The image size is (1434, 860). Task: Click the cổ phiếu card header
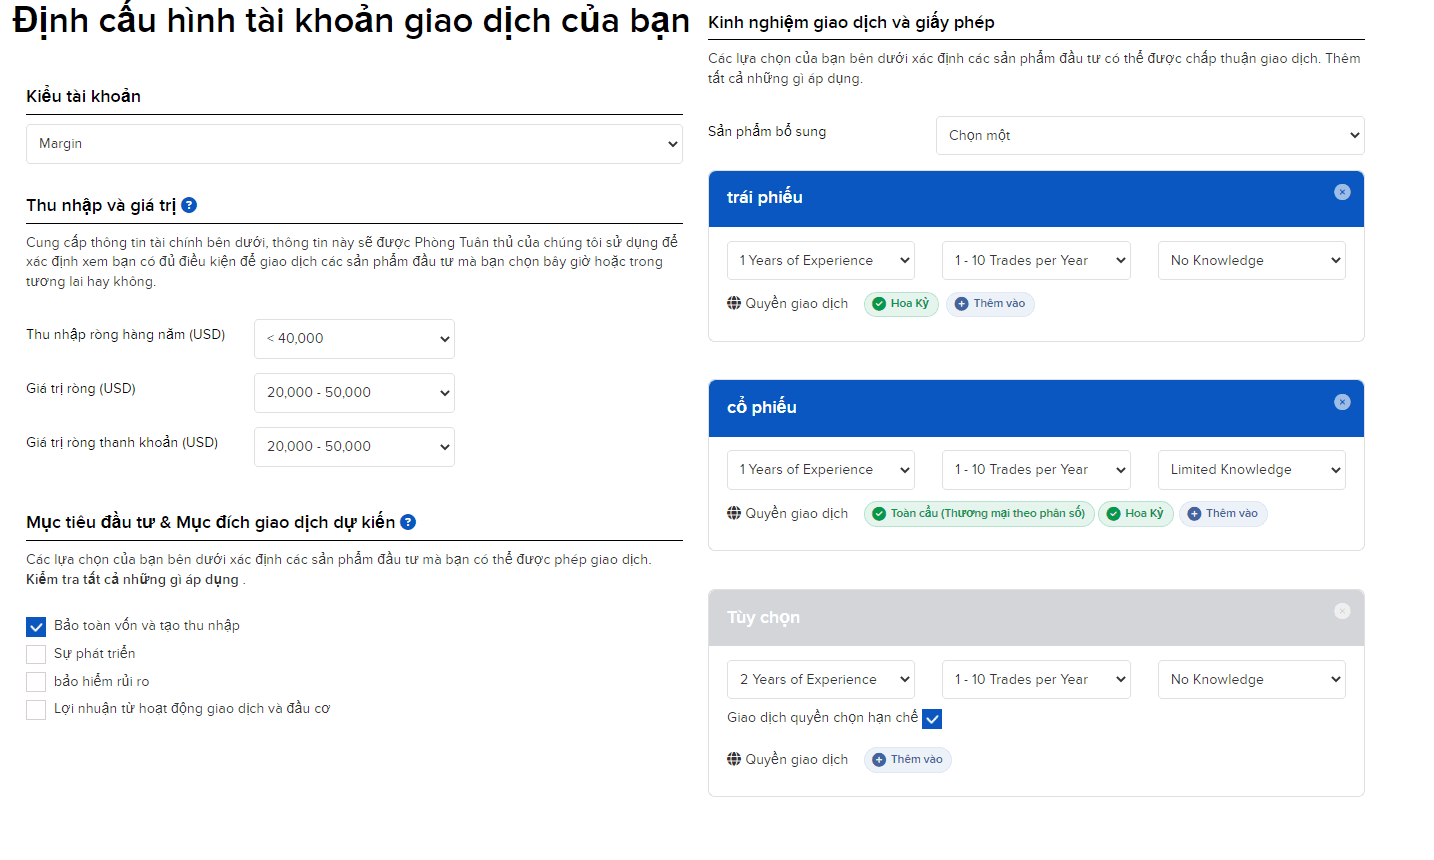1036,408
